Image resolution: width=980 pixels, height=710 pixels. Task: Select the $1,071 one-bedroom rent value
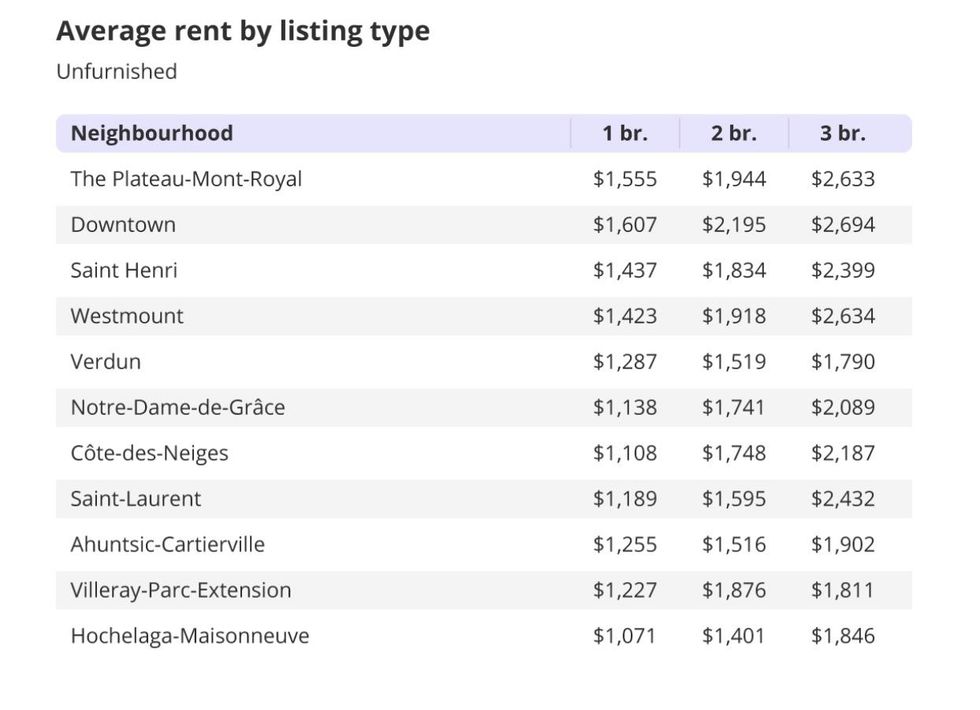tap(625, 636)
